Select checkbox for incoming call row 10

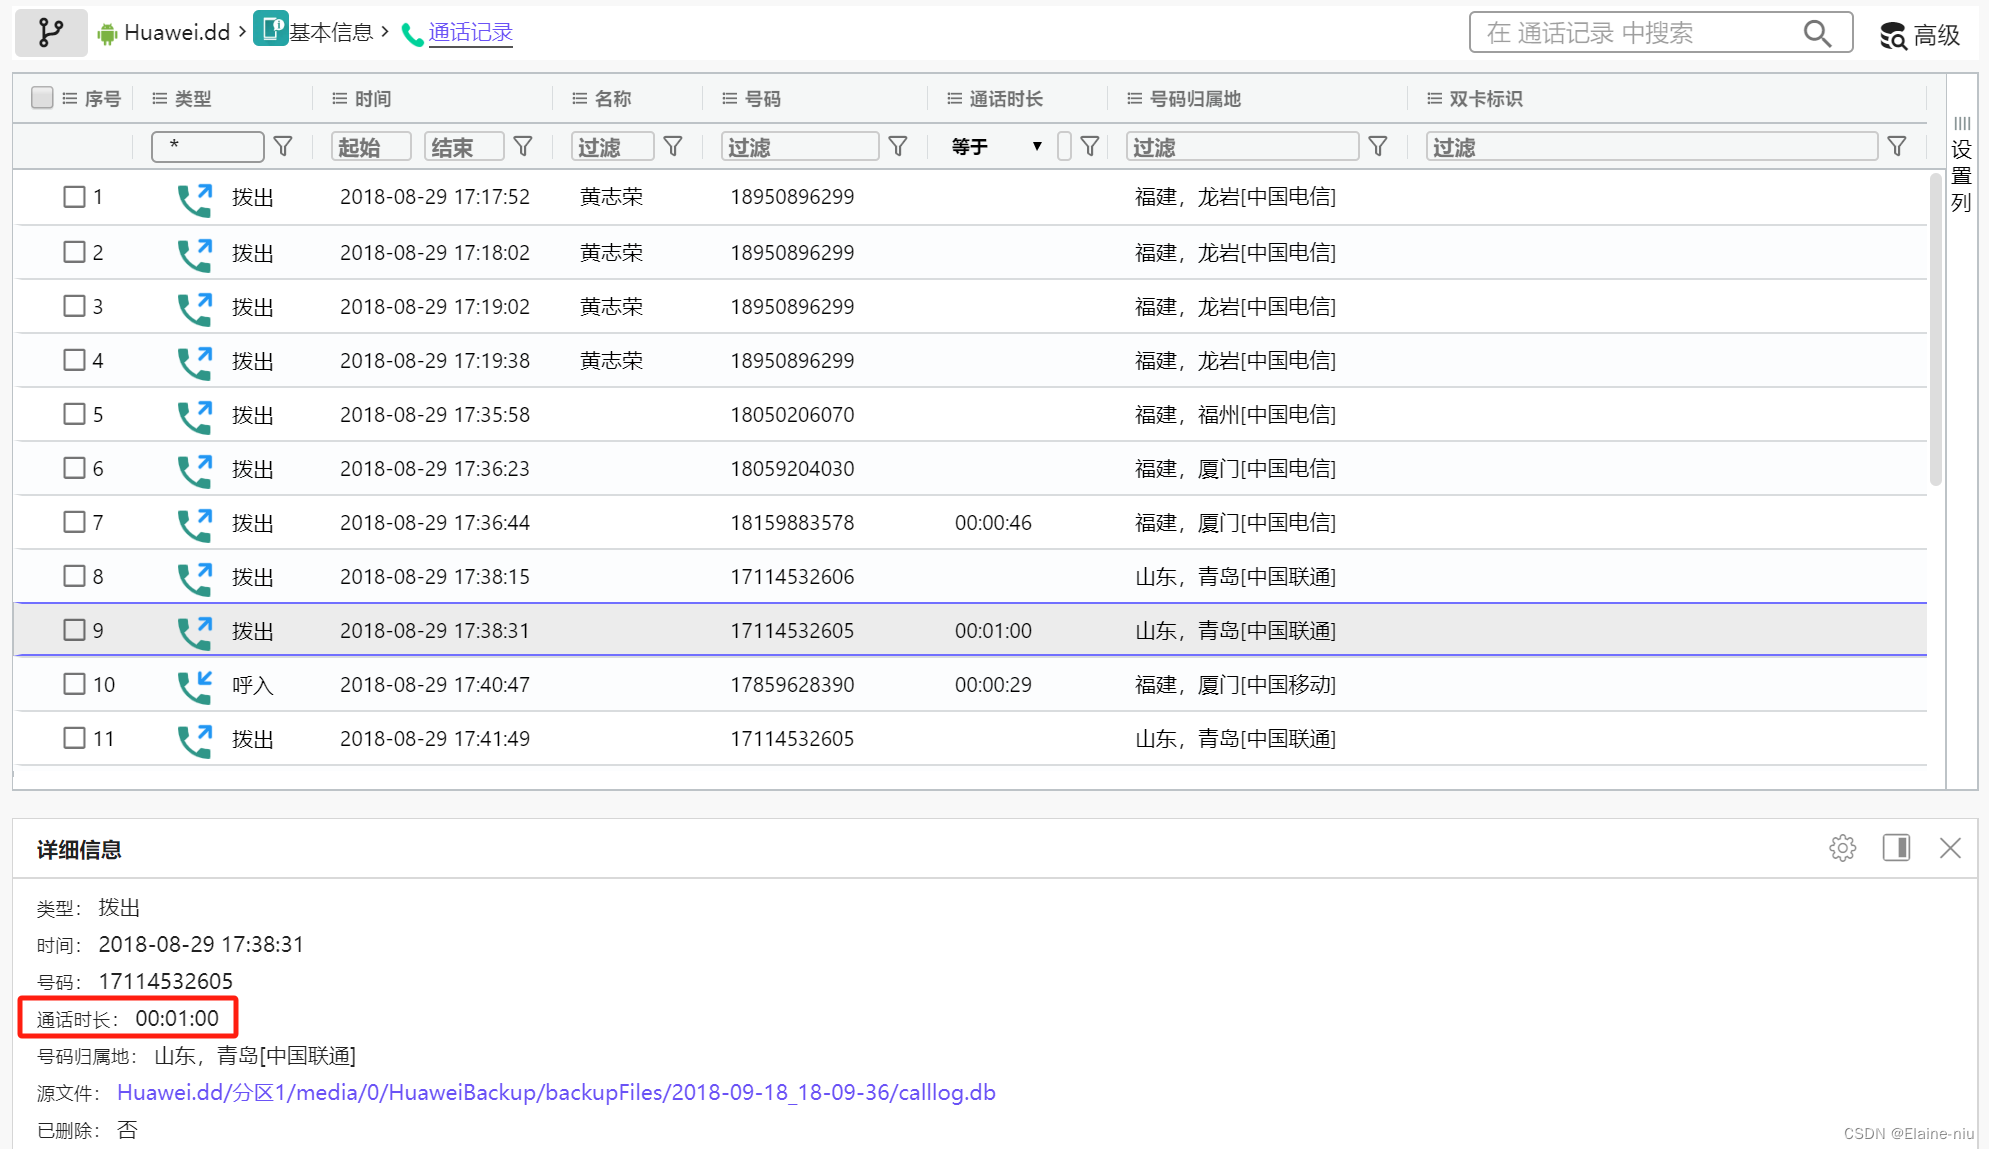(x=74, y=684)
